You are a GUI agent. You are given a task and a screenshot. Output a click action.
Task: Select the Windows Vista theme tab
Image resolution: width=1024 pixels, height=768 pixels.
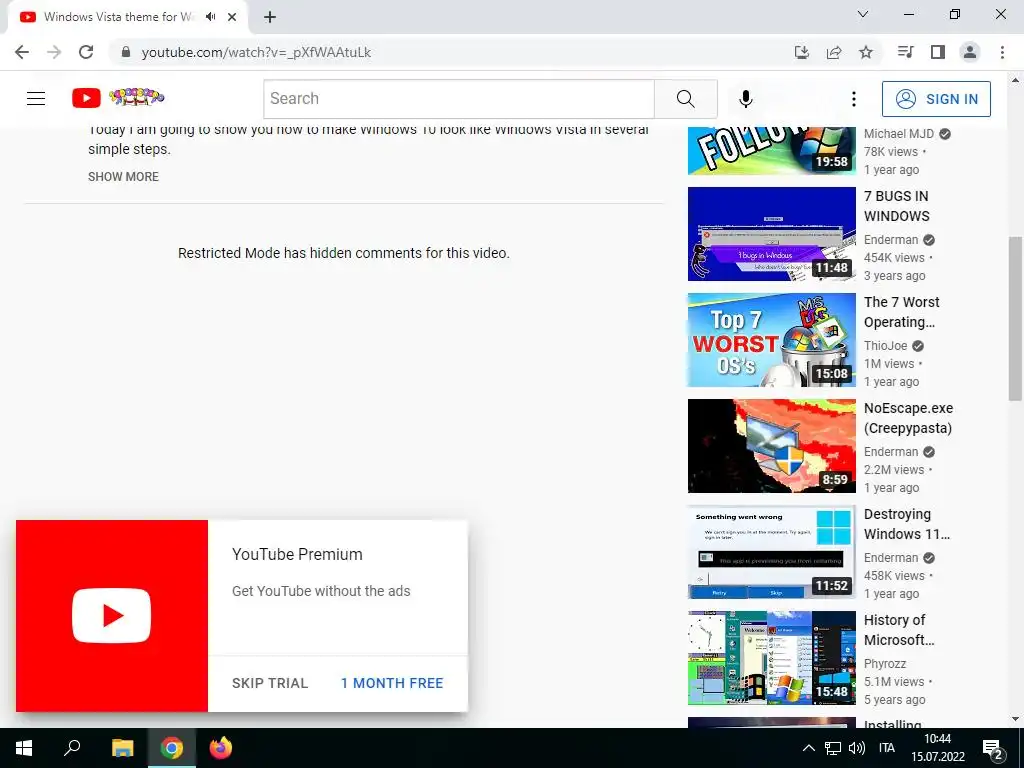pyautogui.click(x=118, y=17)
